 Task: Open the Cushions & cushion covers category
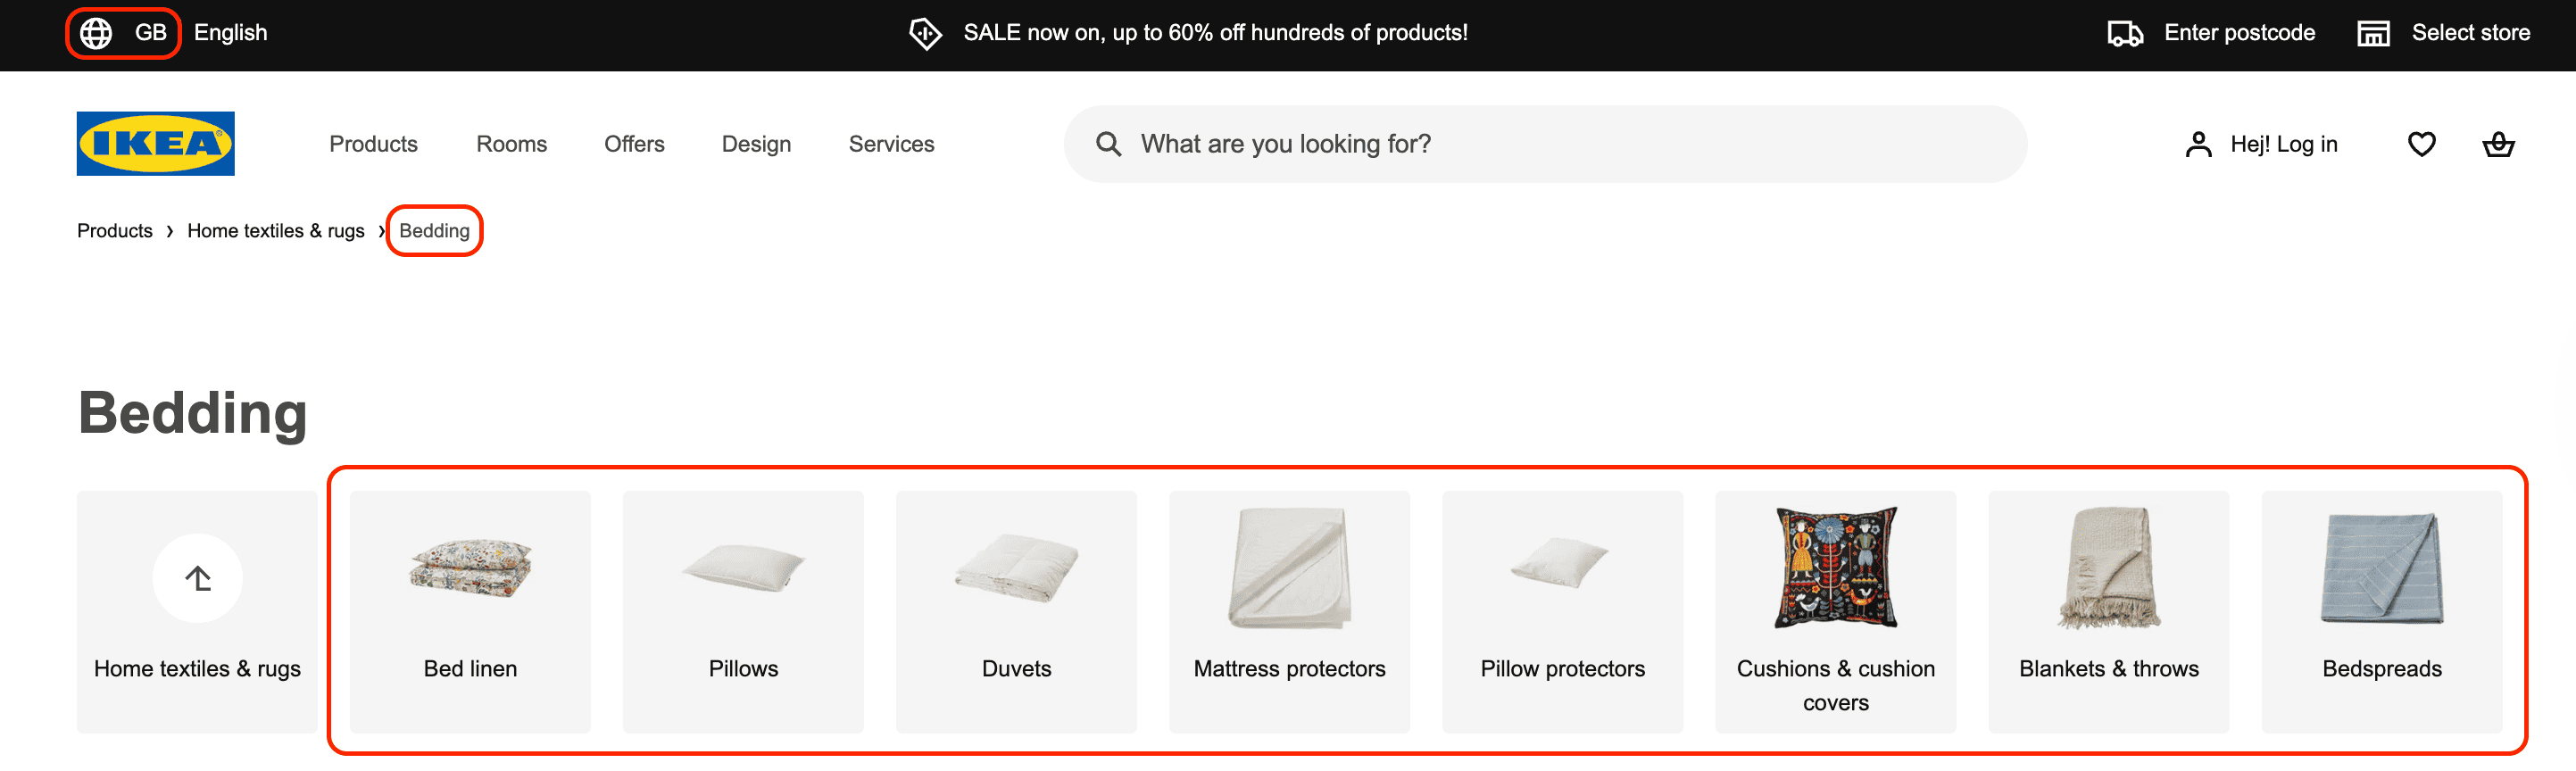click(x=1836, y=611)
